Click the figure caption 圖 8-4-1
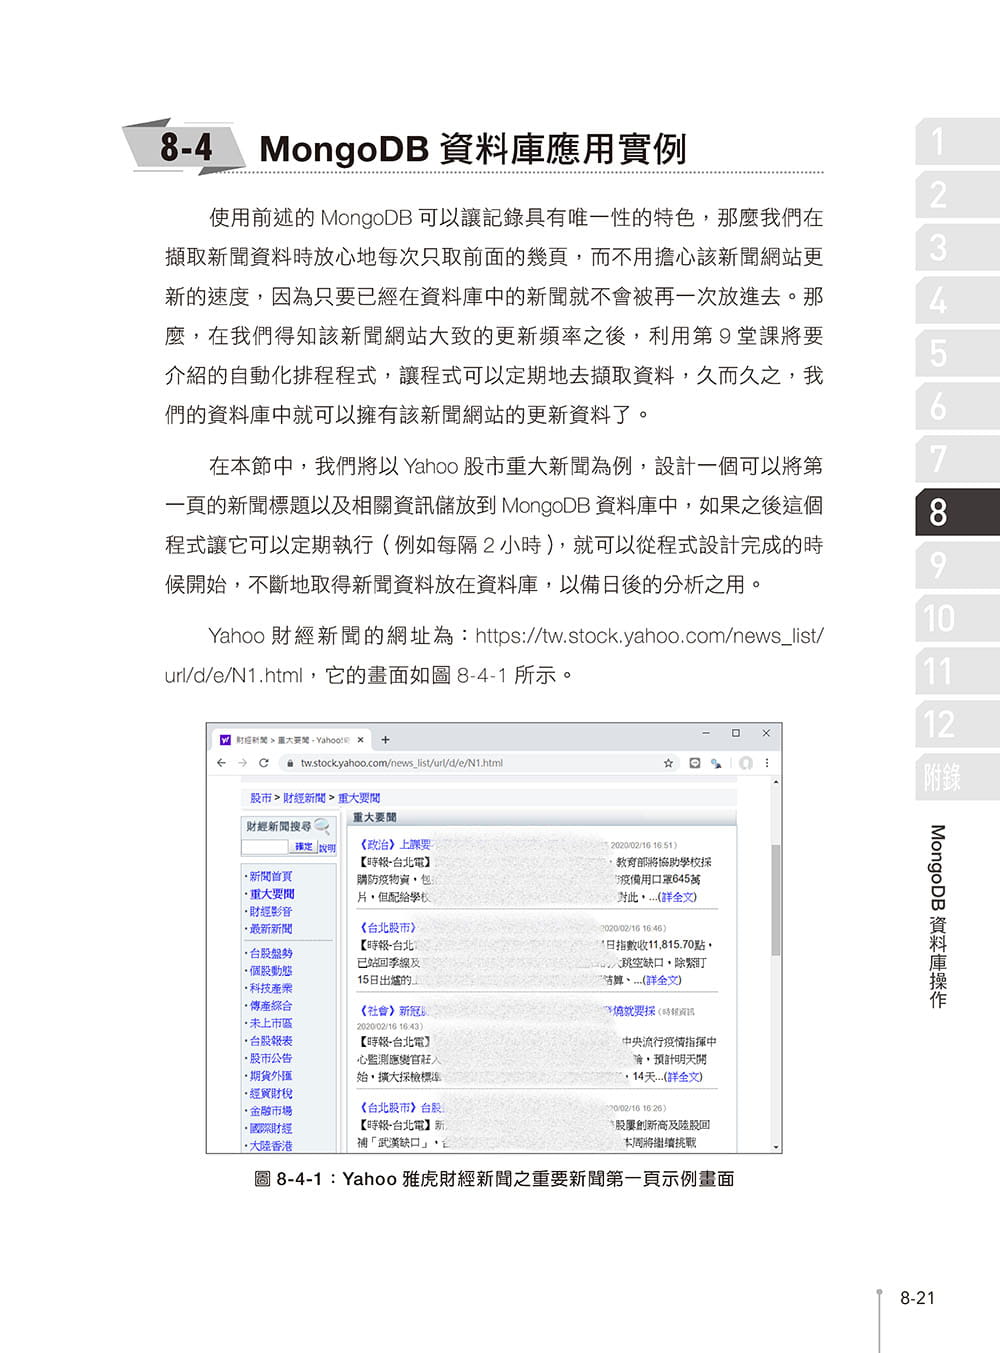 [x=495, y=1179]
